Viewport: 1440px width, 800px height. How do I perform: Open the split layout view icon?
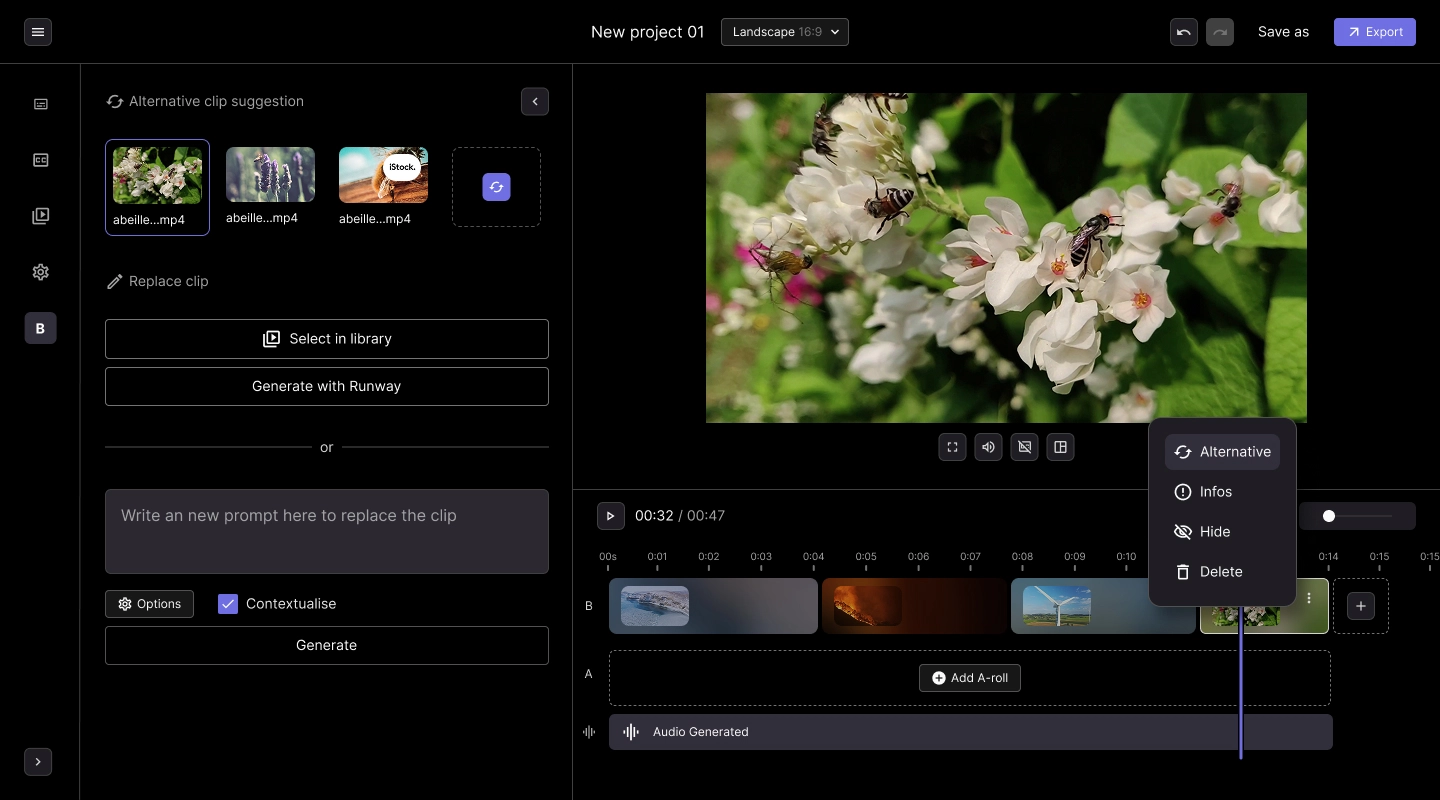coord(1060,447)
